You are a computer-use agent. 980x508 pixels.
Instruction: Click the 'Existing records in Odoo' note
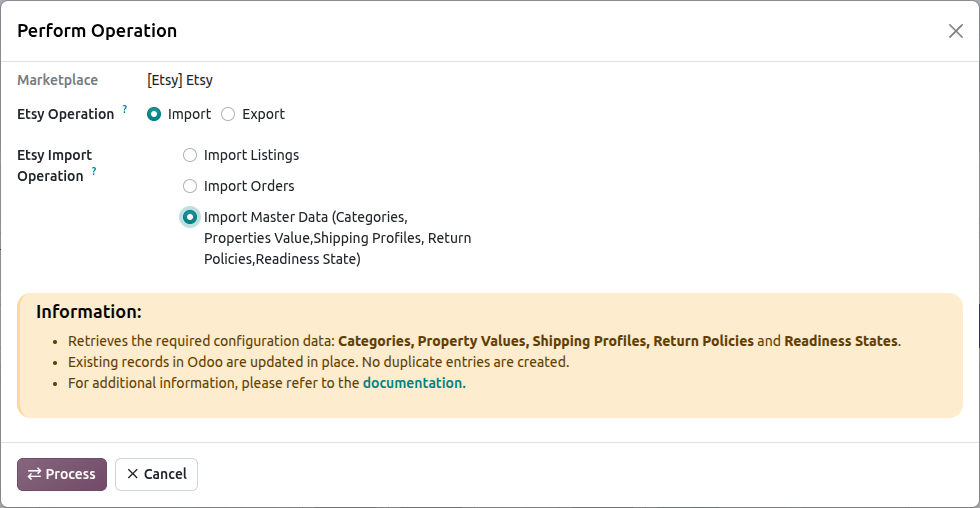319,362
